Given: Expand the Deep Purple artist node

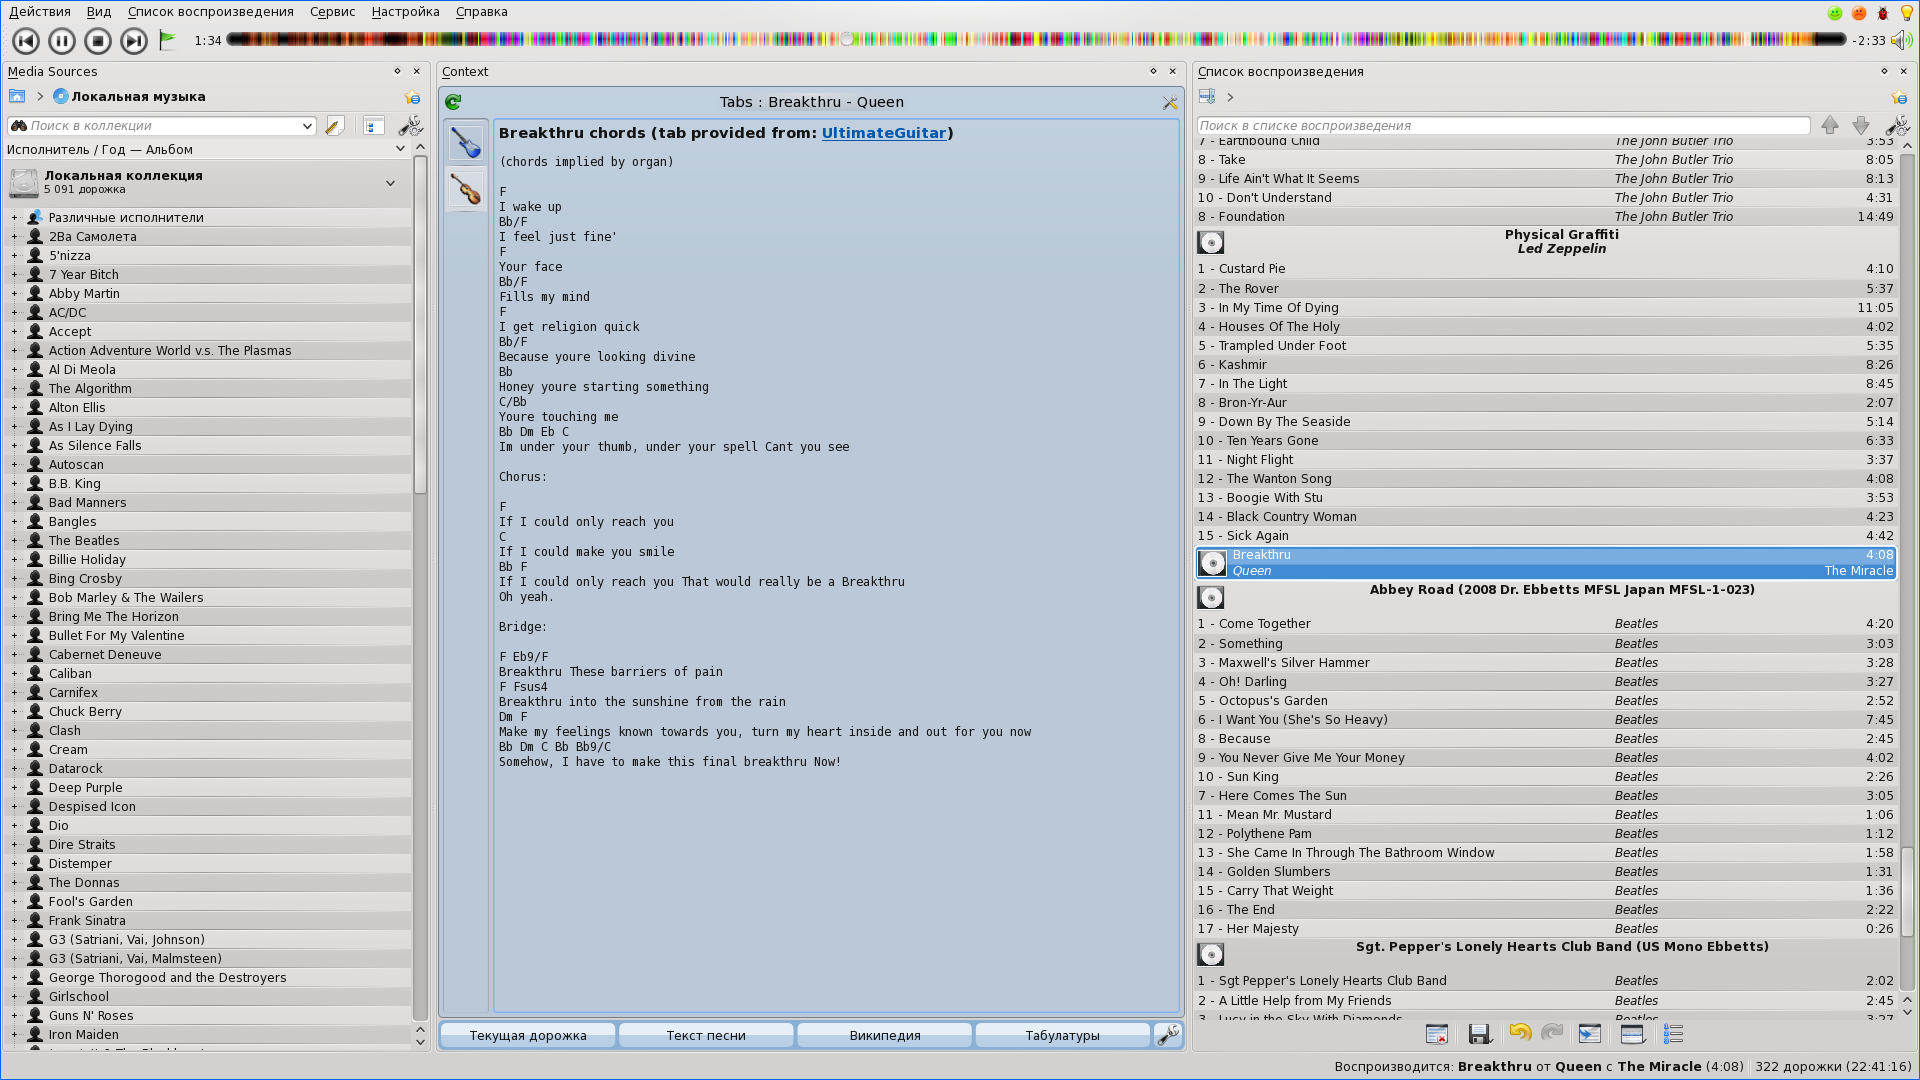Looking at the screenshot, I should (x=14, y=787).
